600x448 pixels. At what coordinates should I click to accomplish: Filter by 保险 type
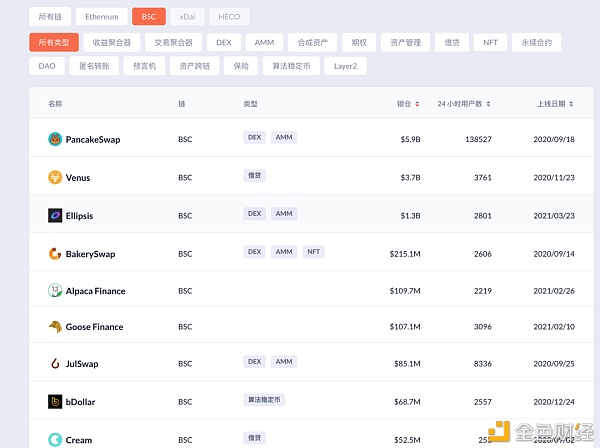(x=241, y=66)
